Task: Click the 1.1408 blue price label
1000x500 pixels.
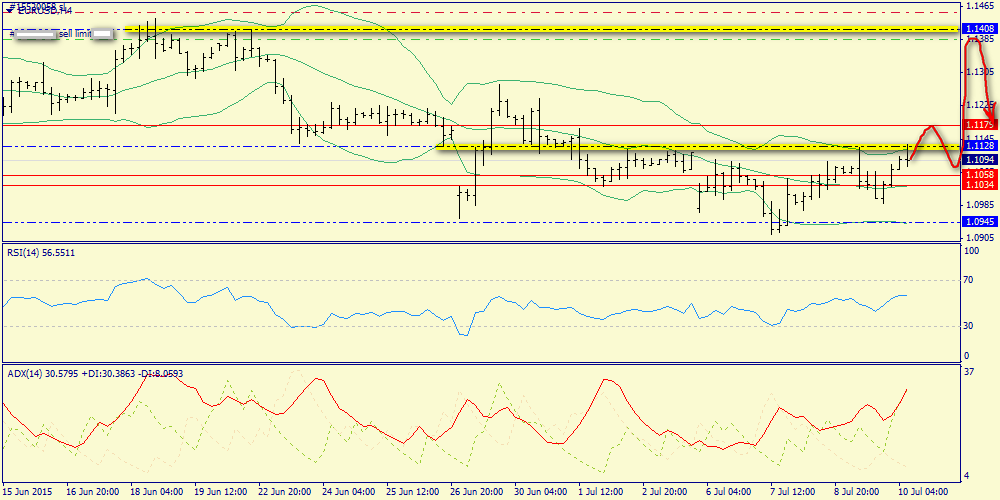Action: point(977,31)
